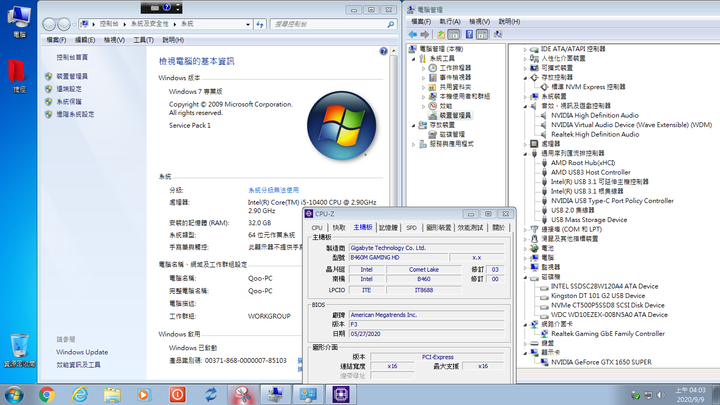Click the Control Panel Home link

click(72, 57)
